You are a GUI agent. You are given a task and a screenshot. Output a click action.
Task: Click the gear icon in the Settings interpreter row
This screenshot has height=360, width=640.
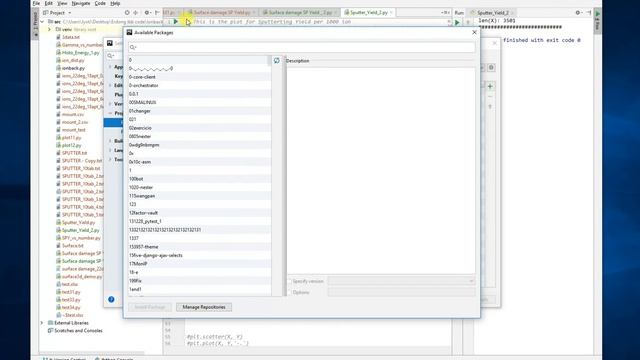[x=491, y=68]
